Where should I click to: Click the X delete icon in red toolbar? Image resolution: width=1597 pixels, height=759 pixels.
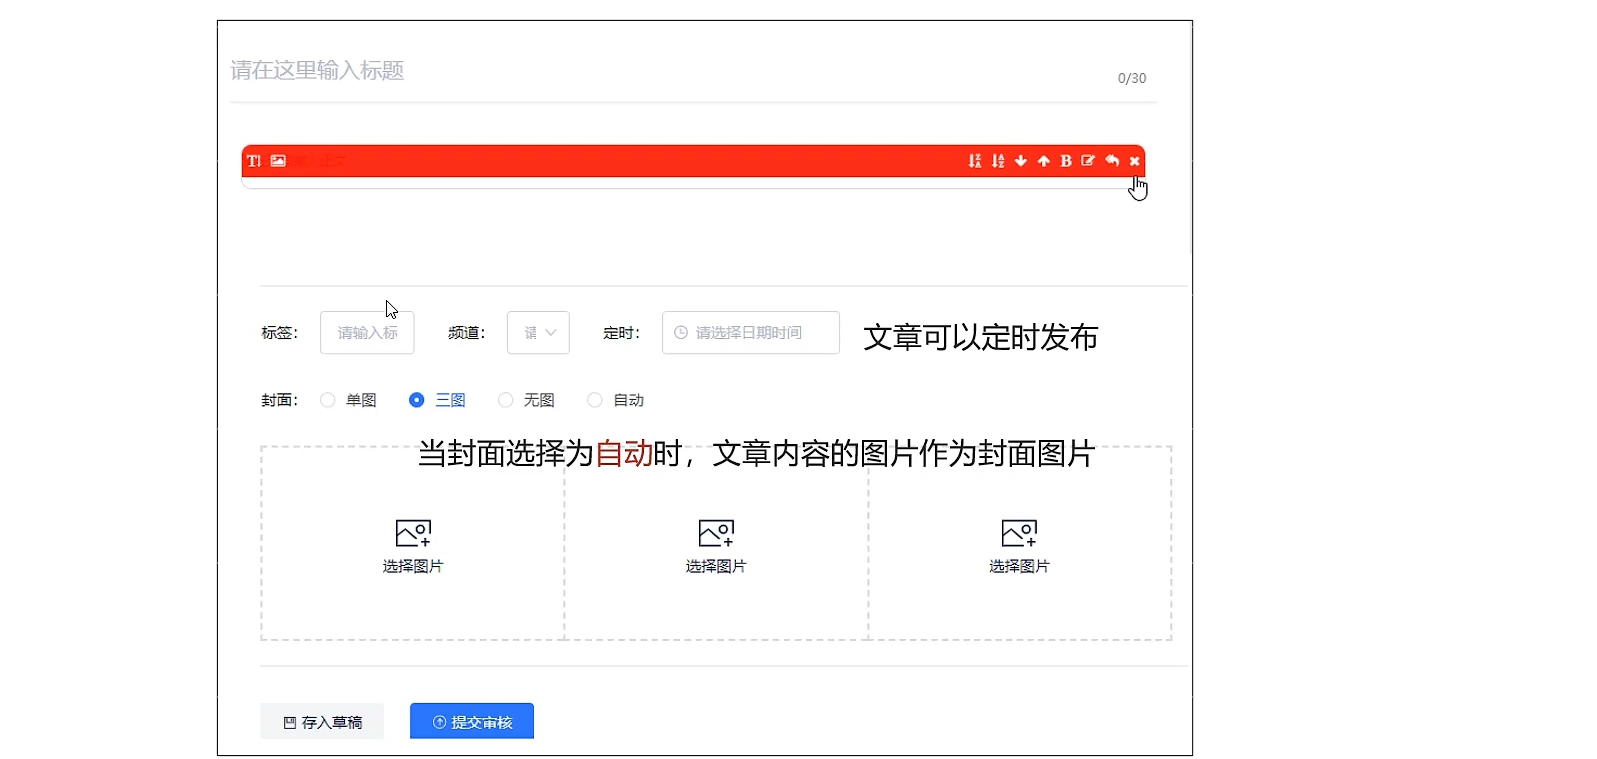click(x=1135, y=161)
